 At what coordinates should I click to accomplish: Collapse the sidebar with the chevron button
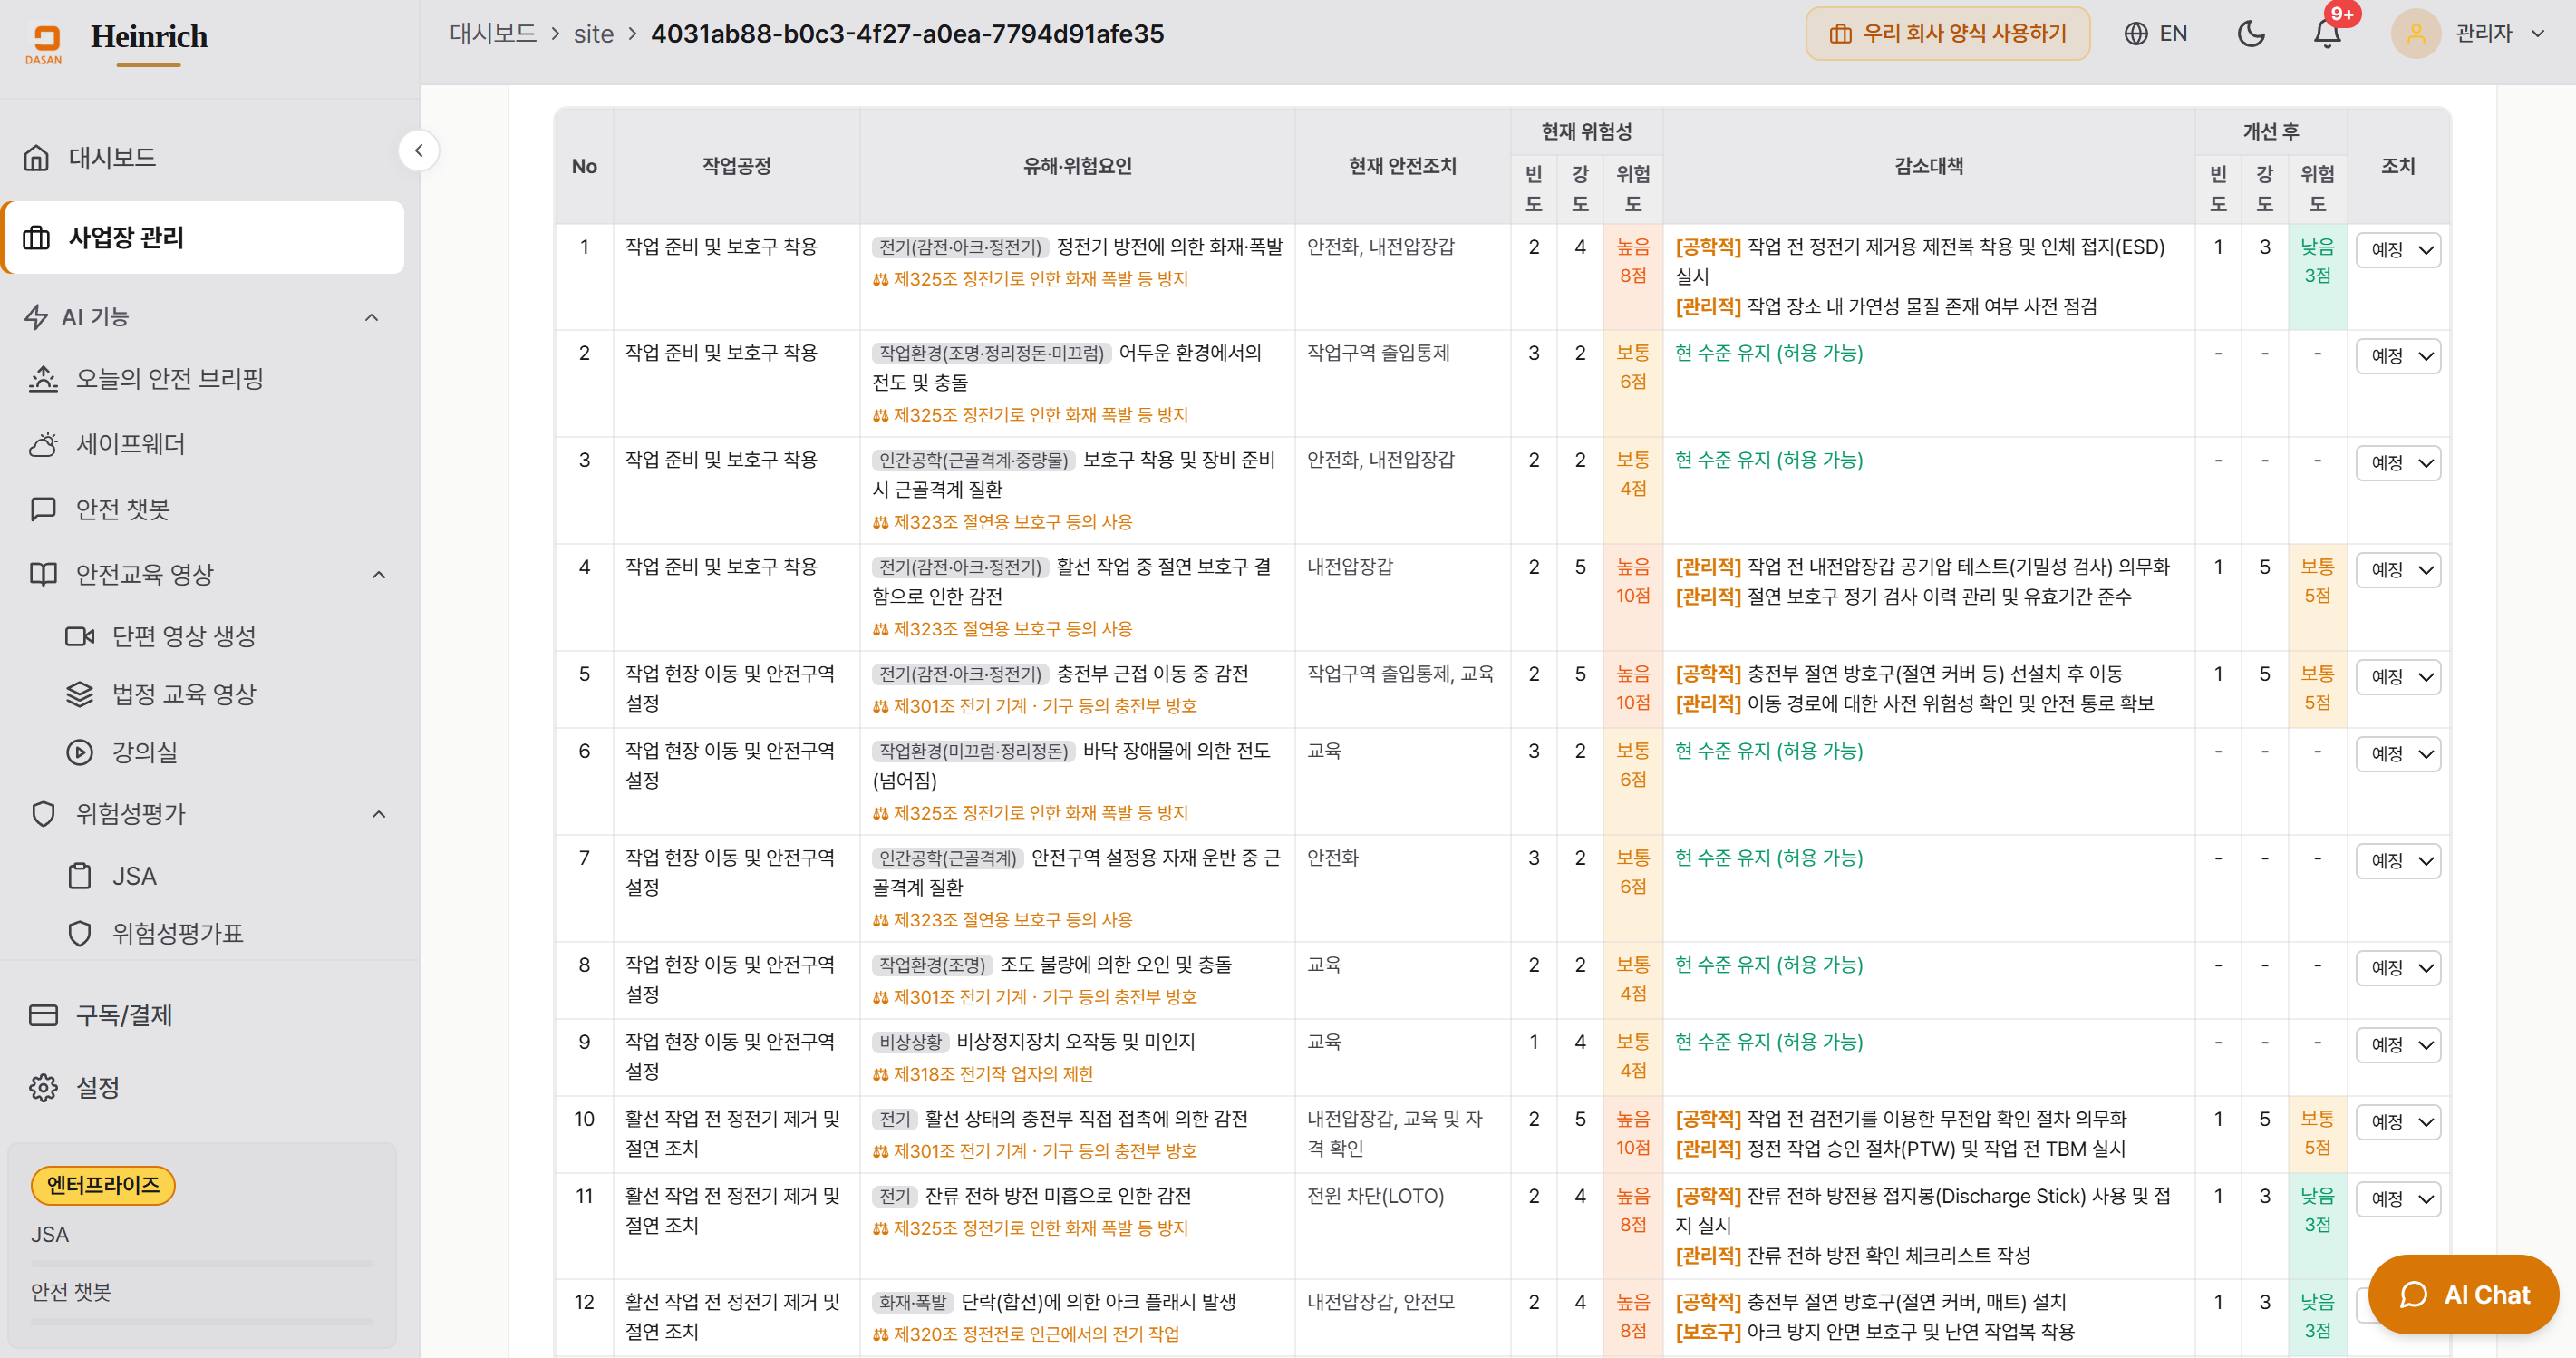[419, 151]
